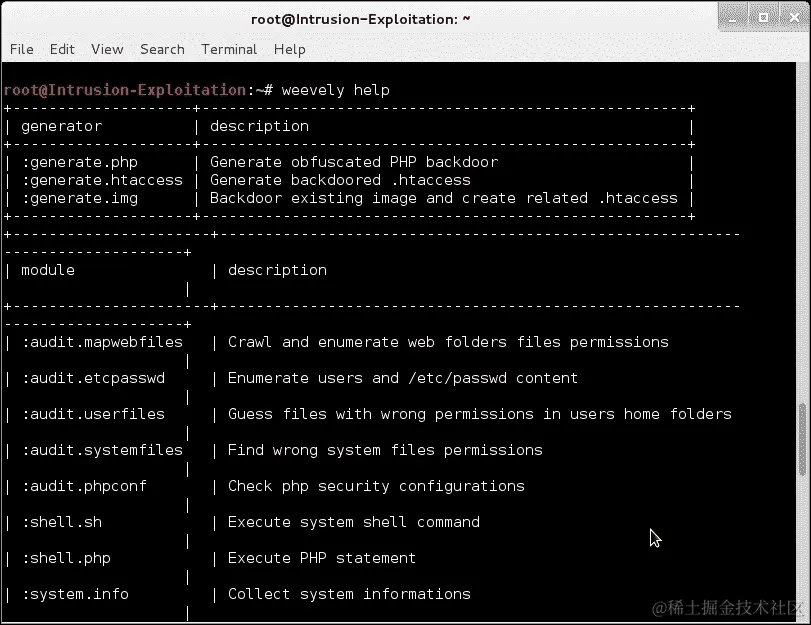Click the ':audit.mapwebfiles' module

tap(102, 343)
